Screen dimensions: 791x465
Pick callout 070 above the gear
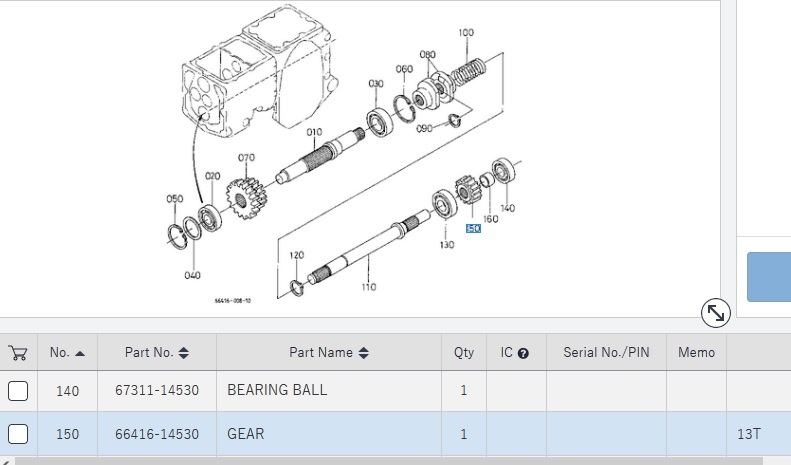(246, 157)
